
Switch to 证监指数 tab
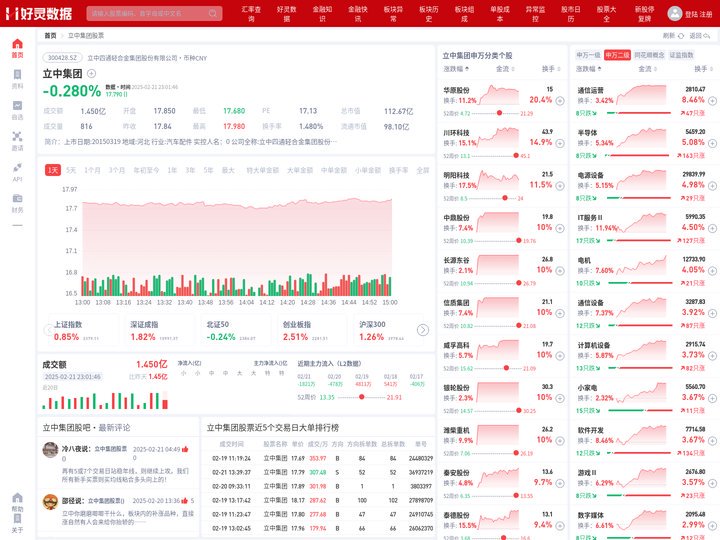(x=681, y=55)
